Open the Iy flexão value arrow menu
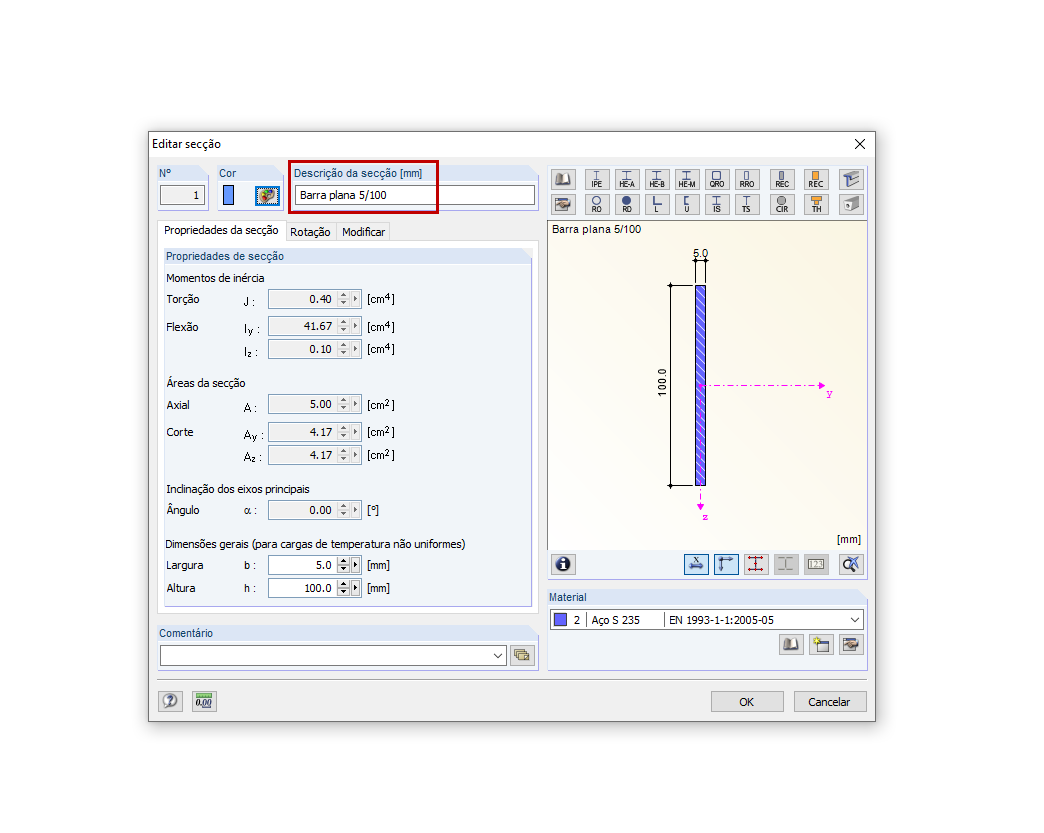The image size is (1044, 833). click(x=356, y=326)
